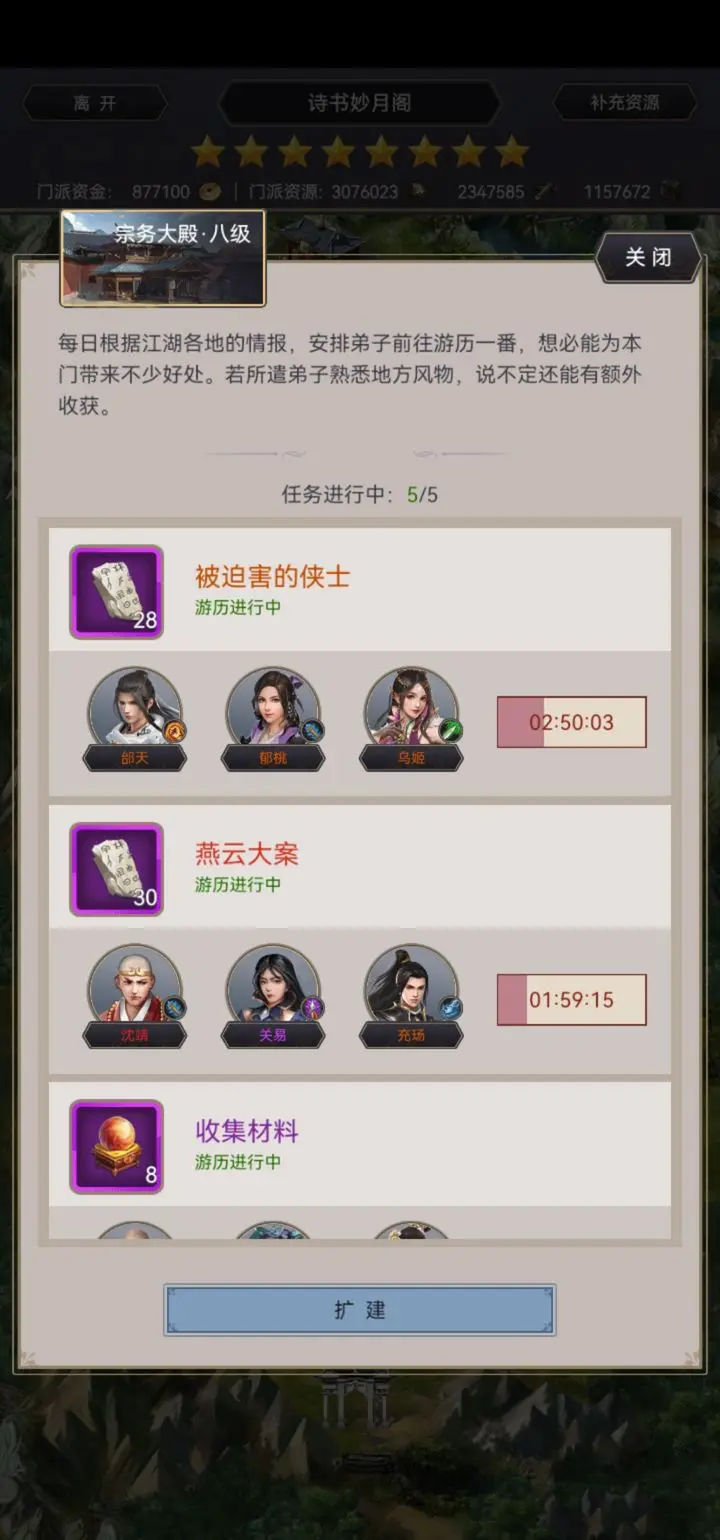This screenshot has height=1540, width=720.
Task: Select disciple 关易's portrait
Action: [x=273, y=986]
